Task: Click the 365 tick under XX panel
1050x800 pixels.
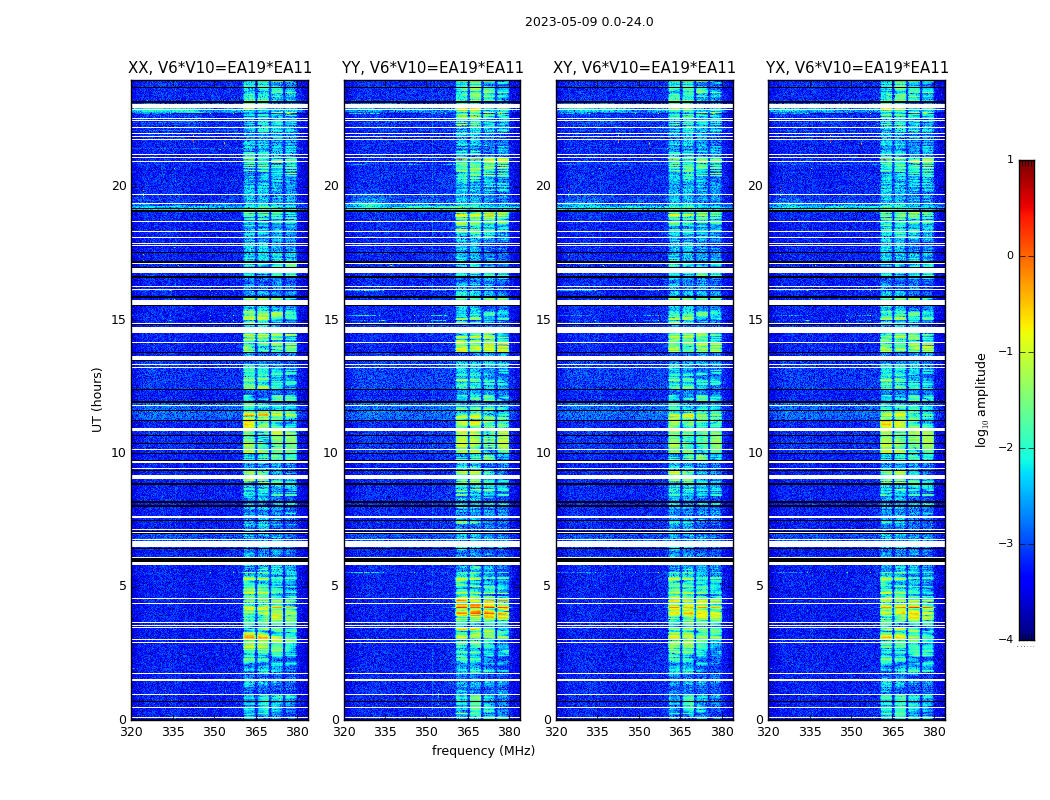Action: [256, 732]
